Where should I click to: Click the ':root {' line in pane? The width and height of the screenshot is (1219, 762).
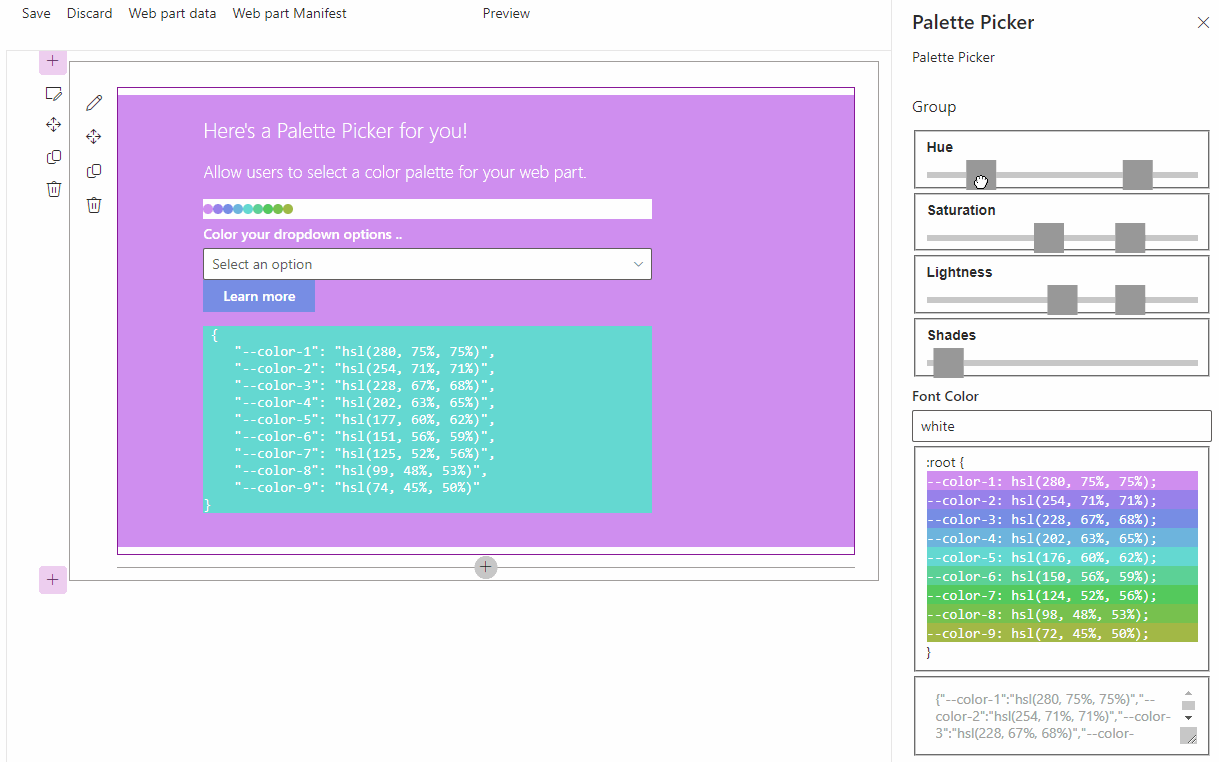coord(945,462)
